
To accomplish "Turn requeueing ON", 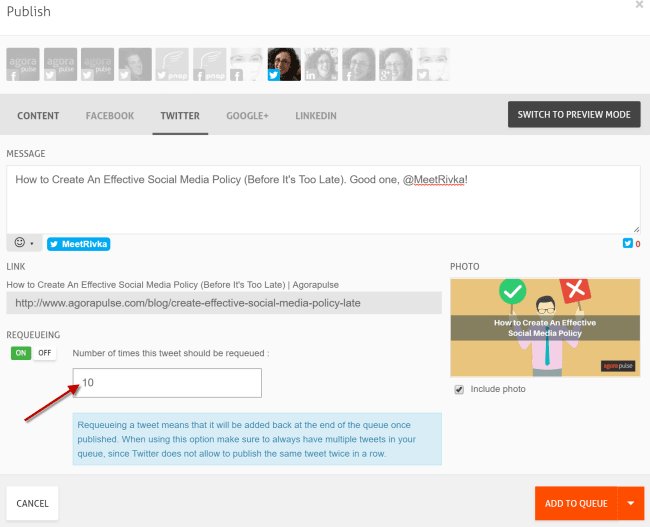I will [x=21, y=353].
